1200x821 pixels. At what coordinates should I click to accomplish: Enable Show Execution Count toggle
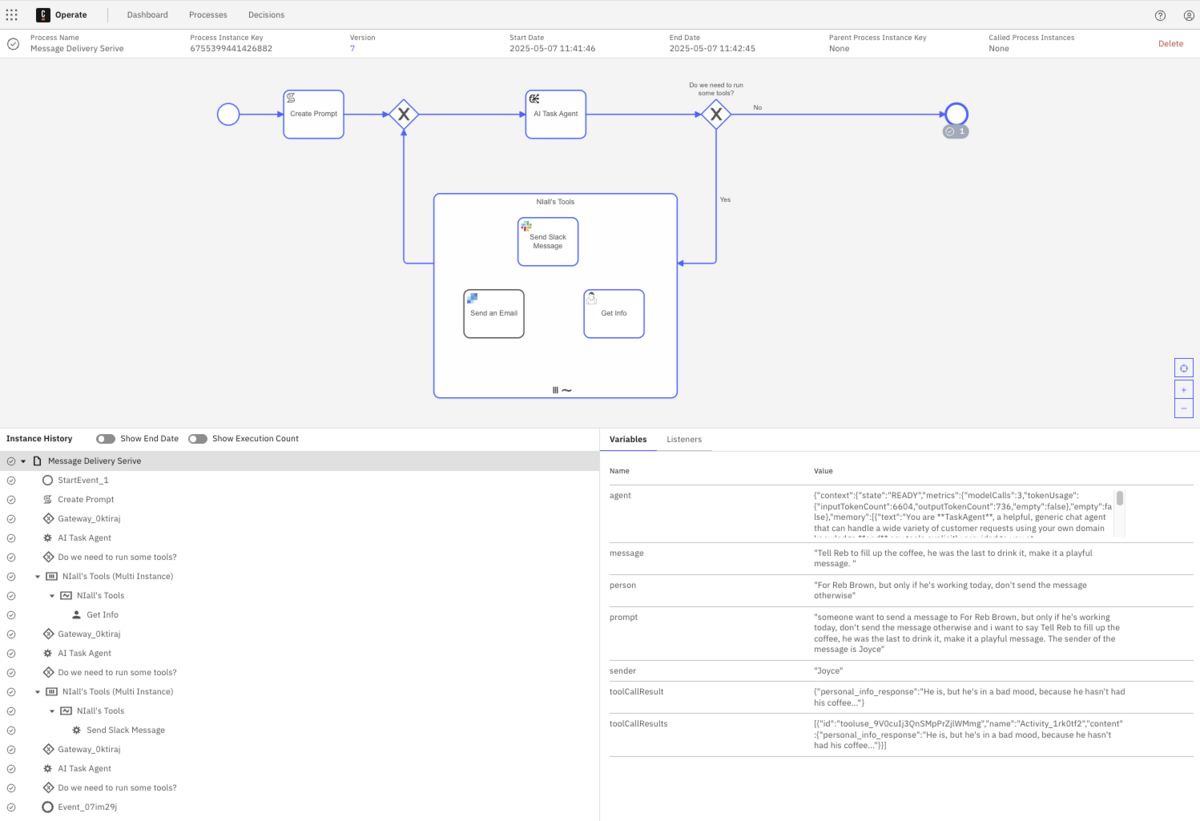click(197, 439)
